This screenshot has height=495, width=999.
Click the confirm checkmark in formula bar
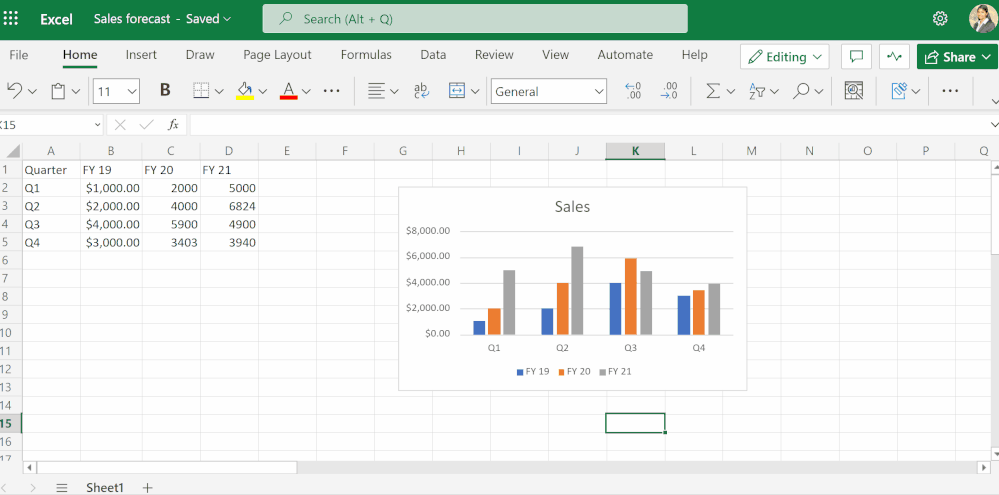pos(147,125)
